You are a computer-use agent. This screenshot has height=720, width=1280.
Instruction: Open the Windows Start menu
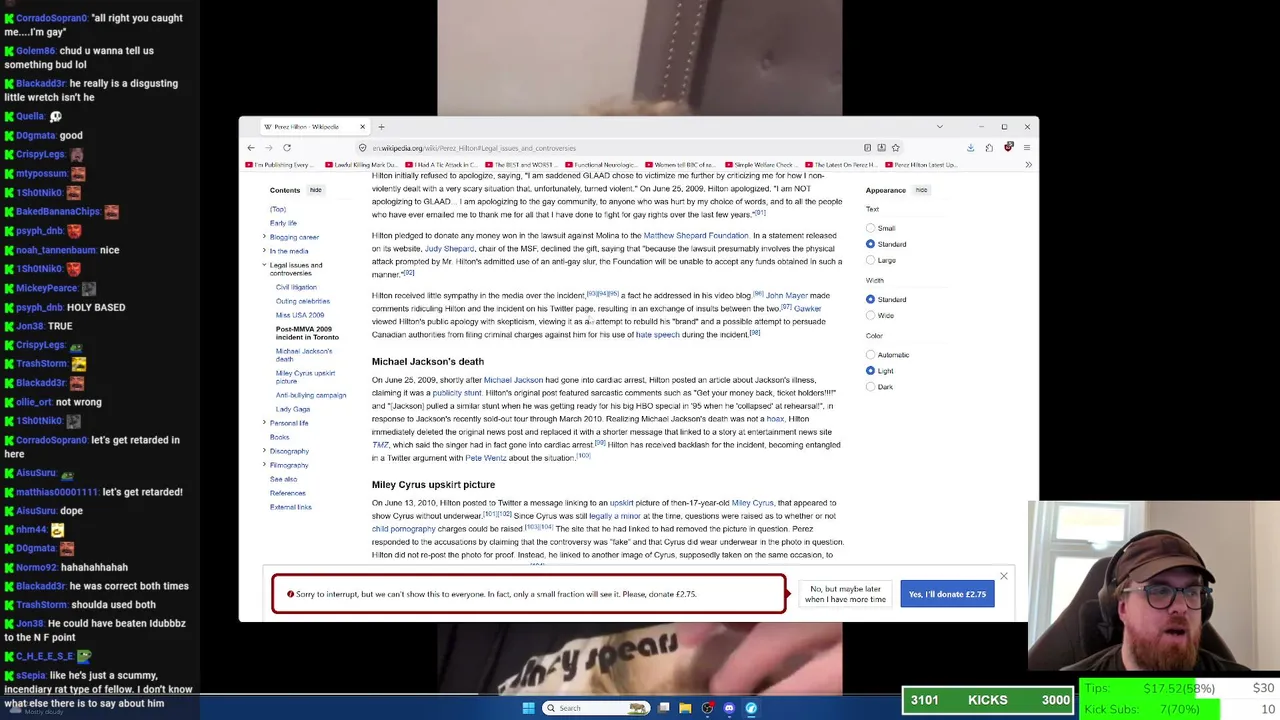[x=528, y=708]
